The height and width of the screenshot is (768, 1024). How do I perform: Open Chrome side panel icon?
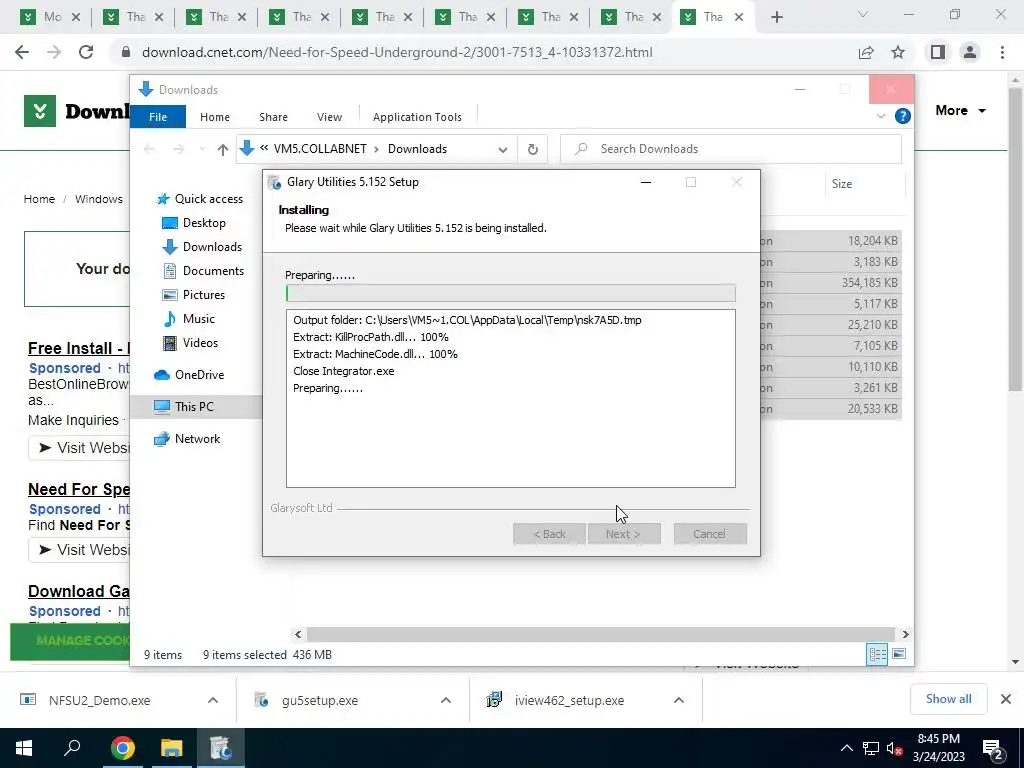pyautogui.click(x=938, y=52)
